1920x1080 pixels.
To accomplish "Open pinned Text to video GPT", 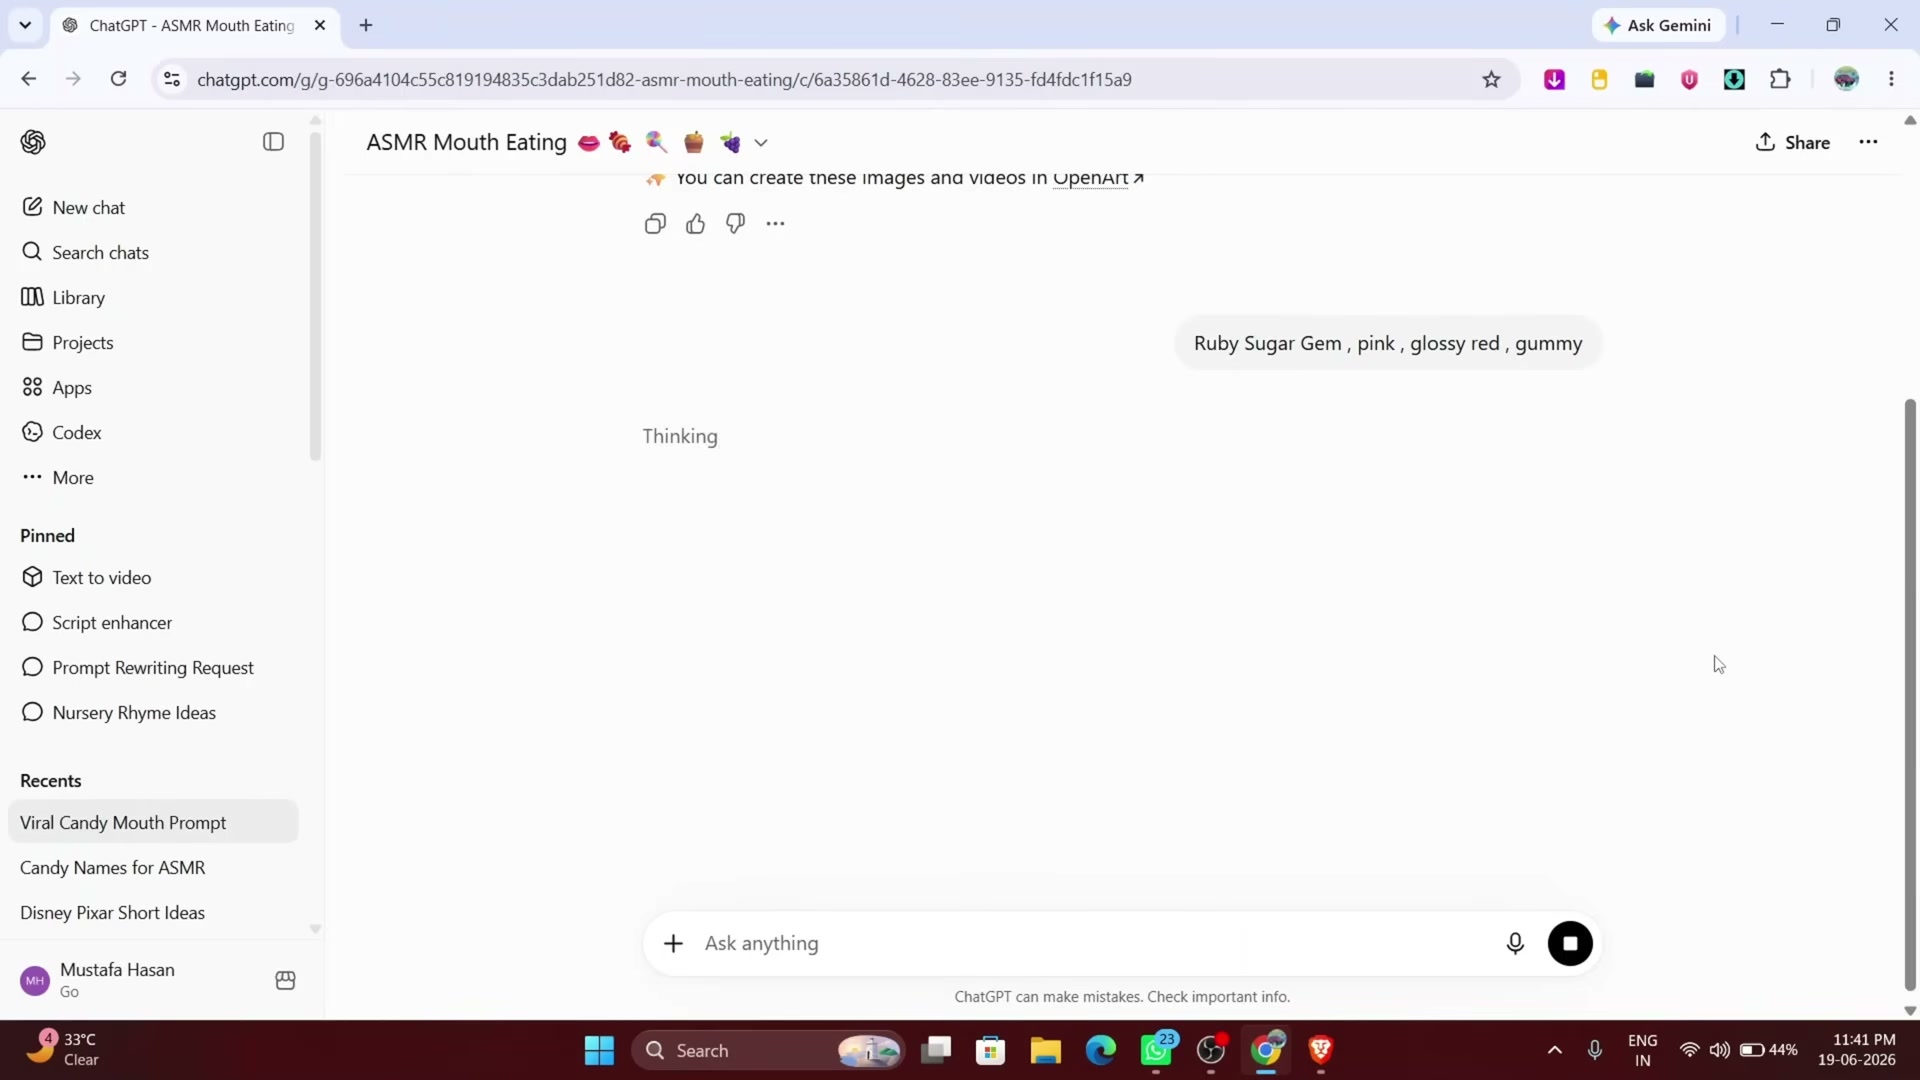I will [x=153, y=577].
